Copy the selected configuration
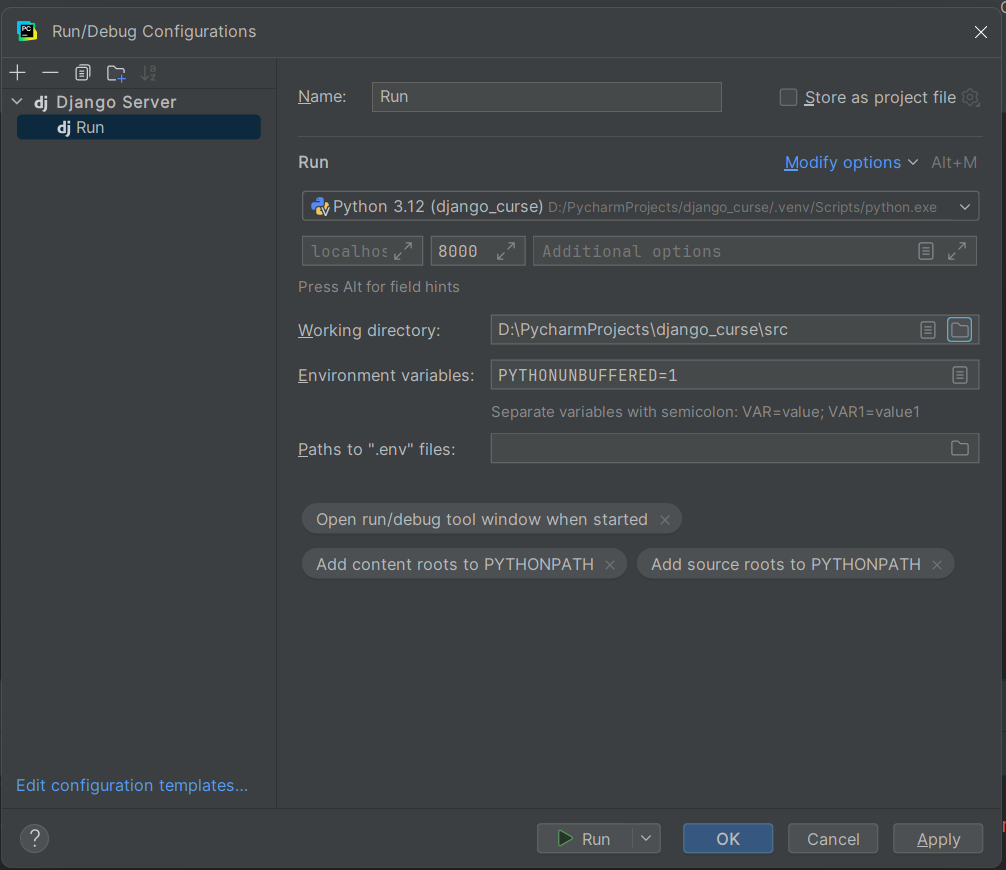 [83, 73]
